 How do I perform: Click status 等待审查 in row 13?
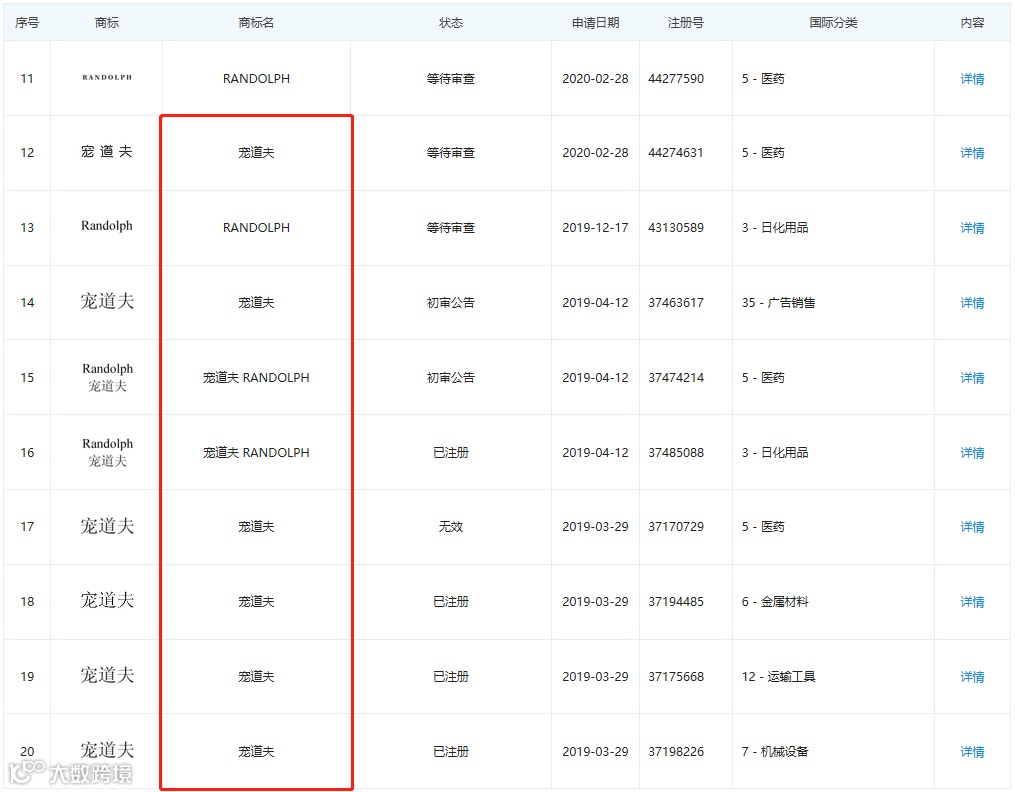(451, 228)
